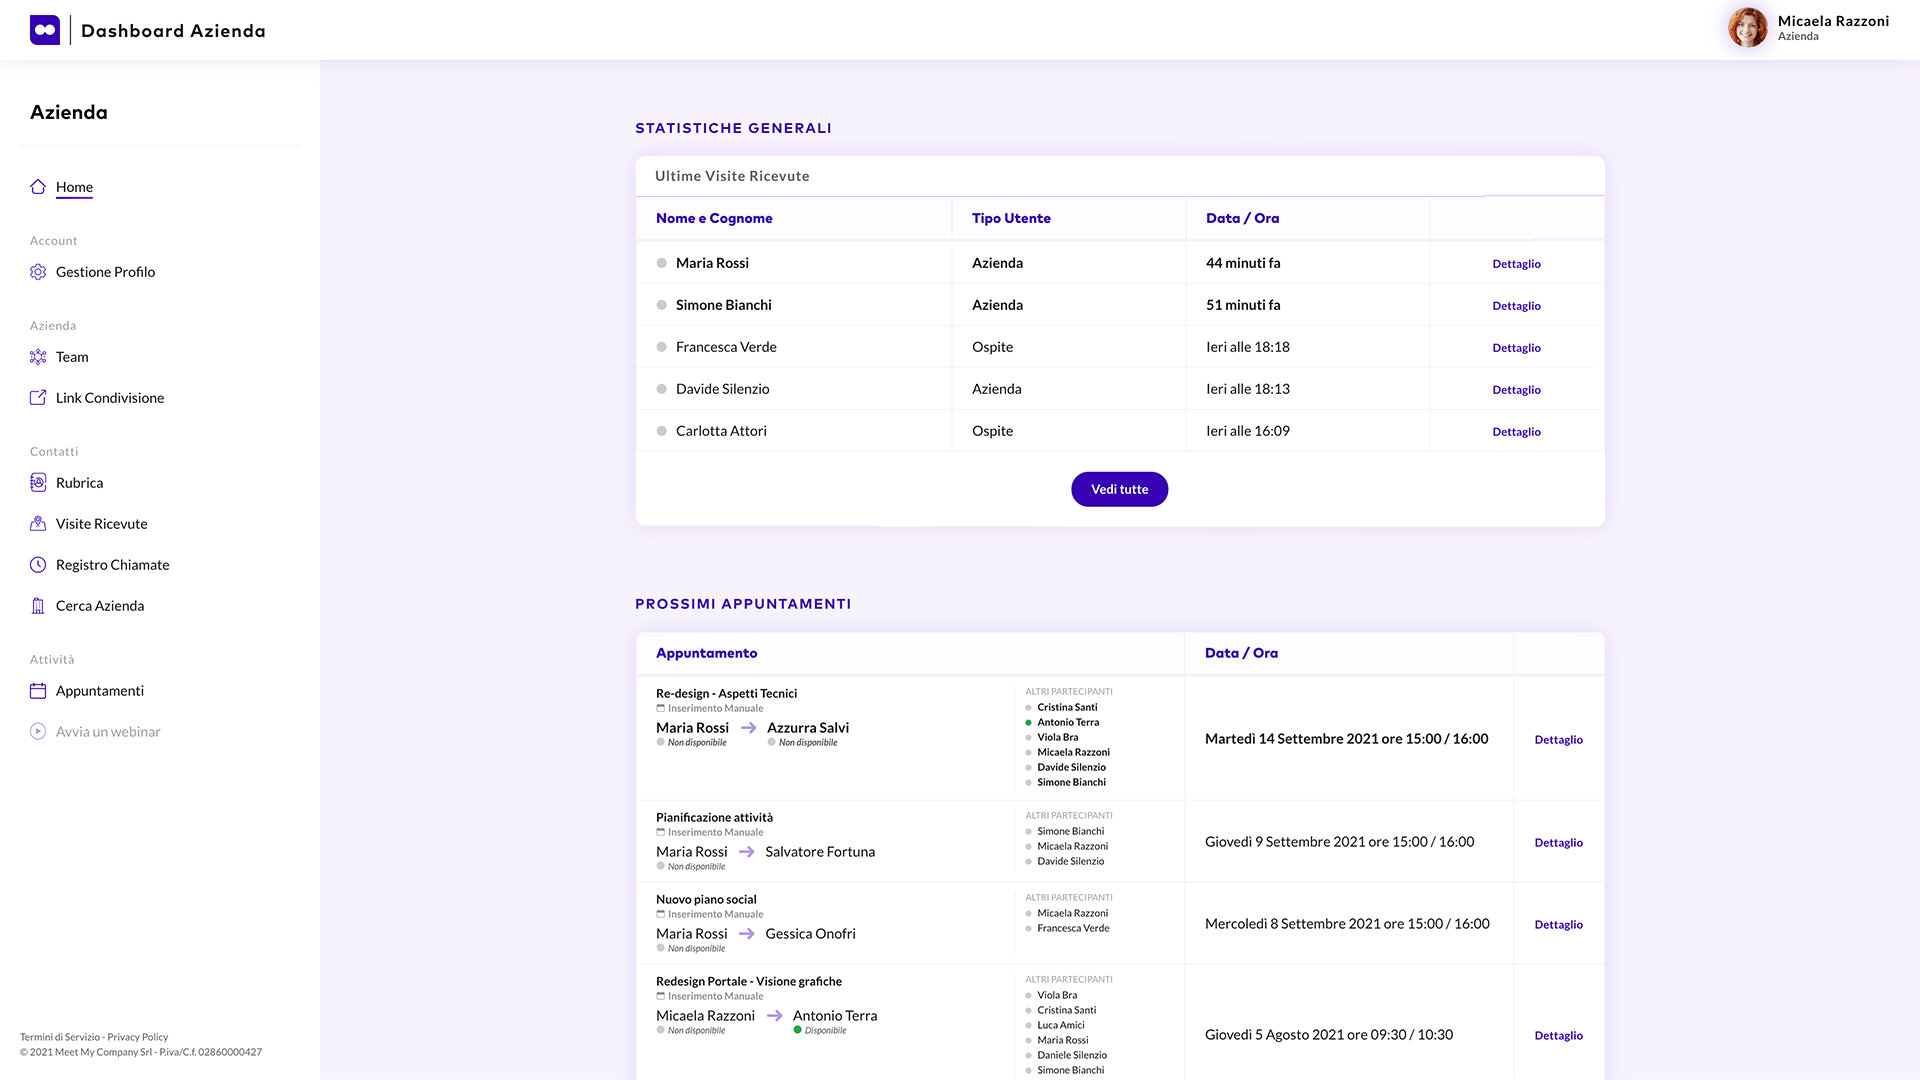Image resolution: width=1920 pixels, height=1080 pixels.
Task: Click Privacy Policy footer link
Action: pos(138,1037)
